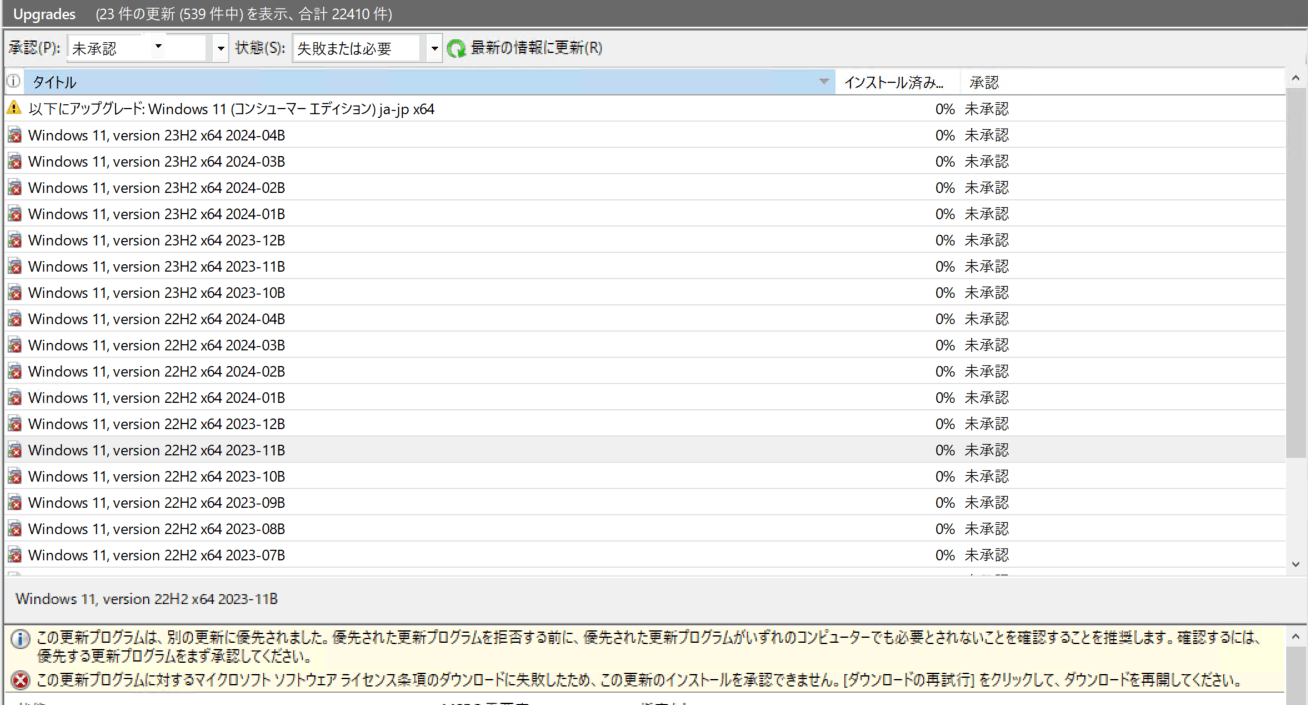Click the license terms download failed error message
This screenshot has width=1308, height=705.
pos(639,681)
